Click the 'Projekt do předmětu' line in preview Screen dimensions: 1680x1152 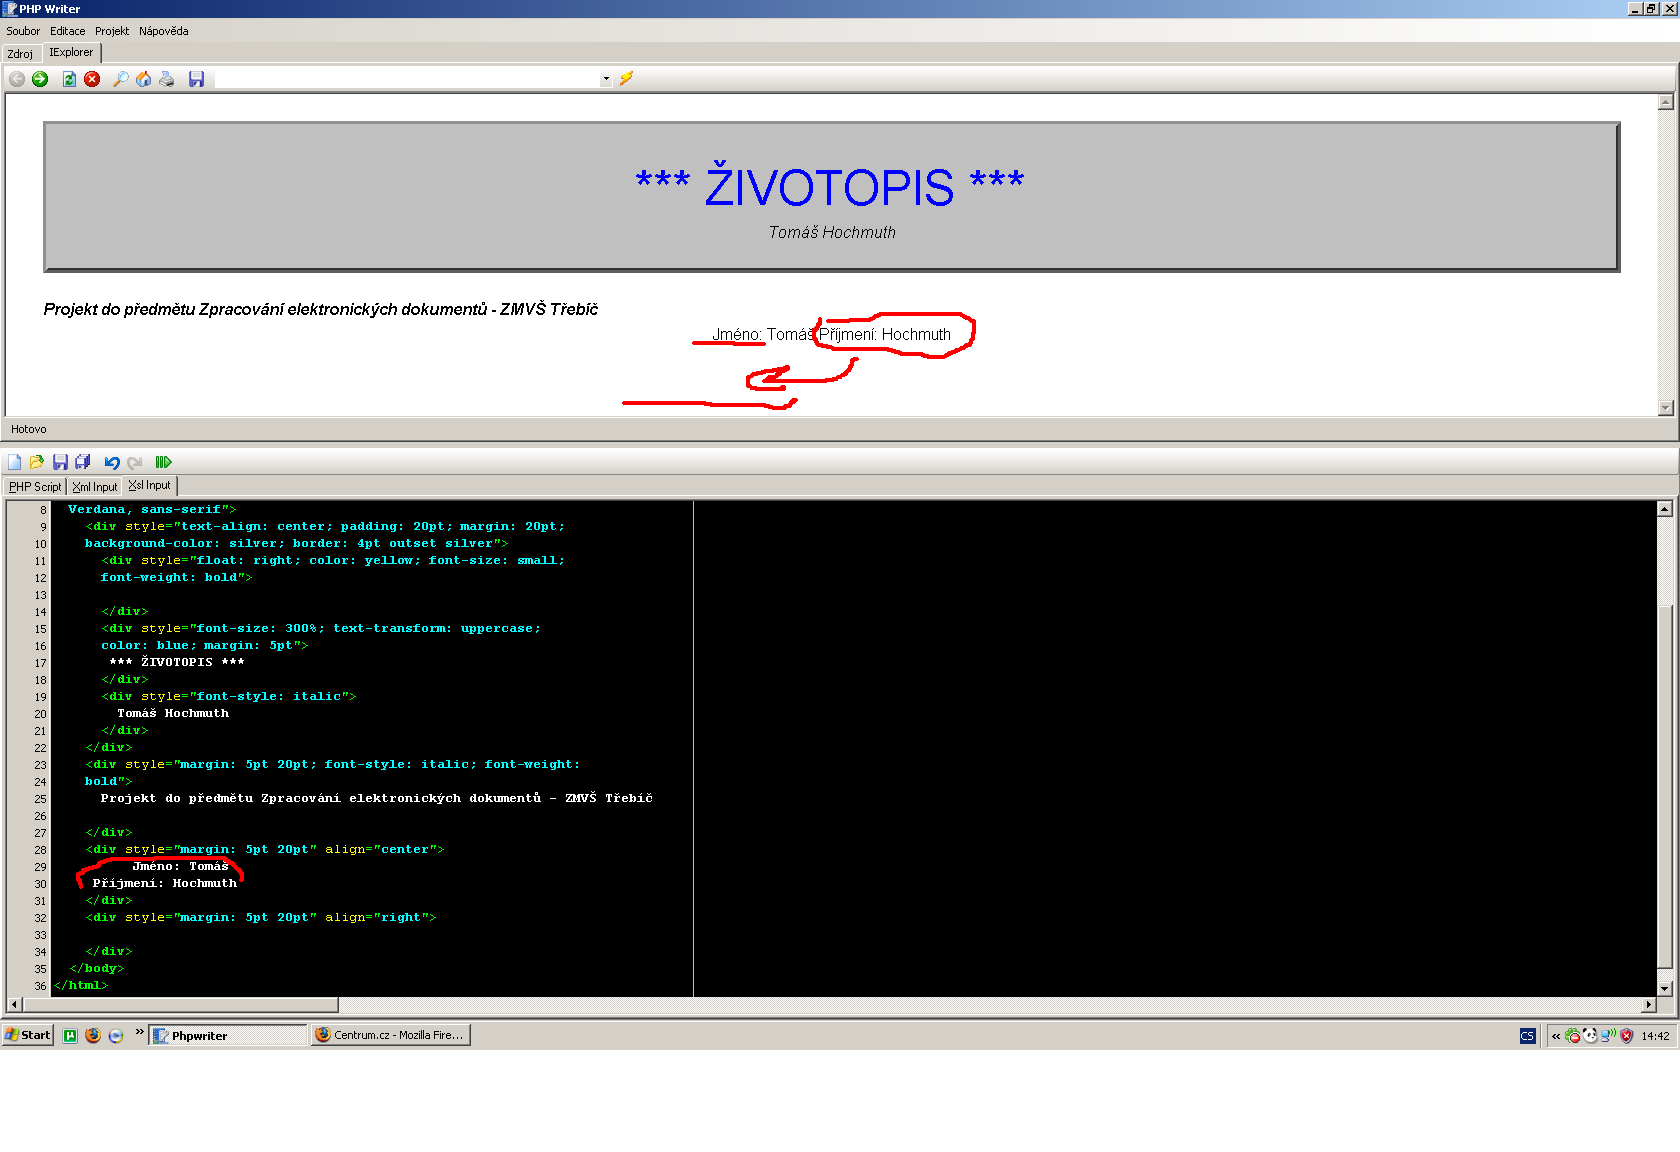(320, 309)
